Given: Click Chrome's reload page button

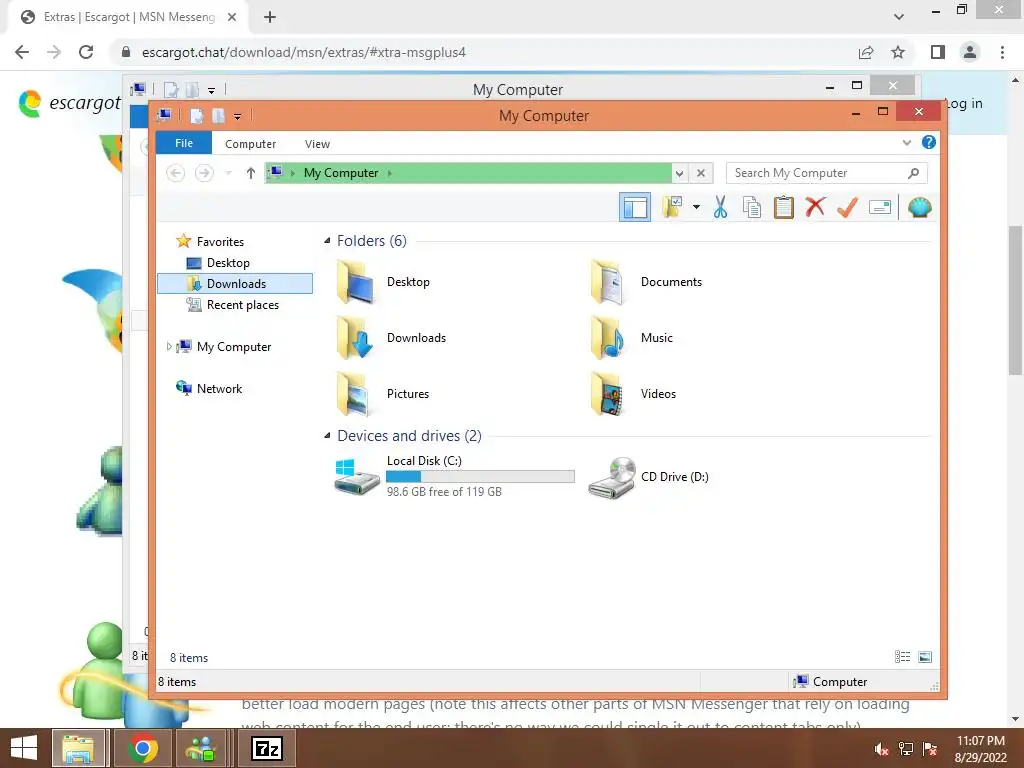Looking at the screenshot, I should [x=86, y=52].
